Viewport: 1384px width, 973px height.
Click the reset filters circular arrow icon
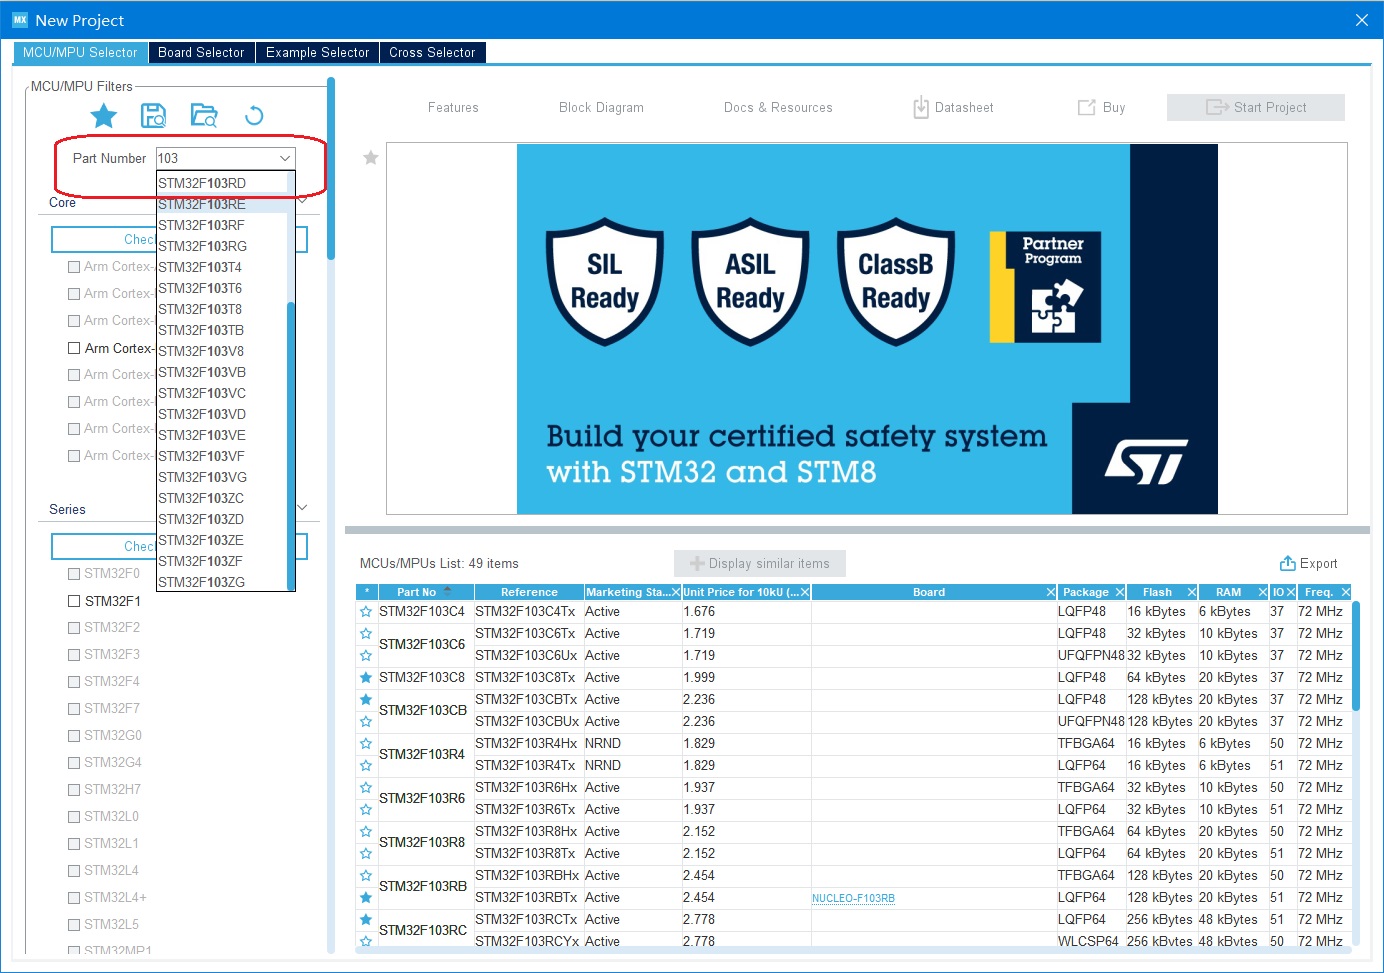pyautogui.click(x=254, y=116)
